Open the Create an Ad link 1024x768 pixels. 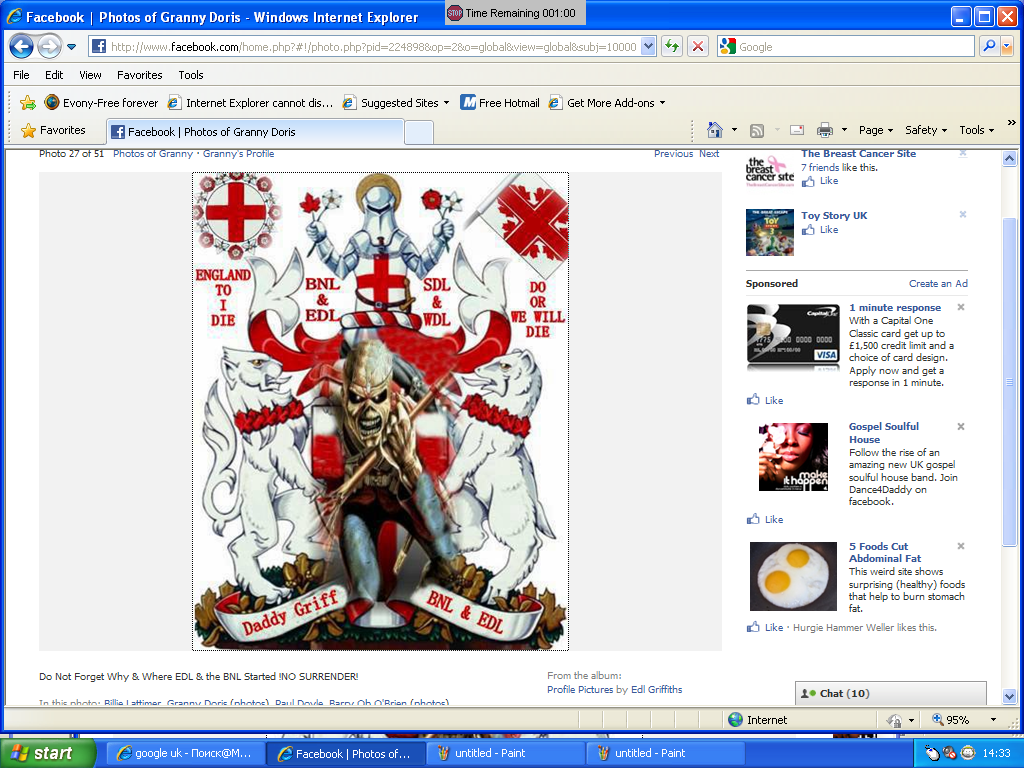coord(938,284)
